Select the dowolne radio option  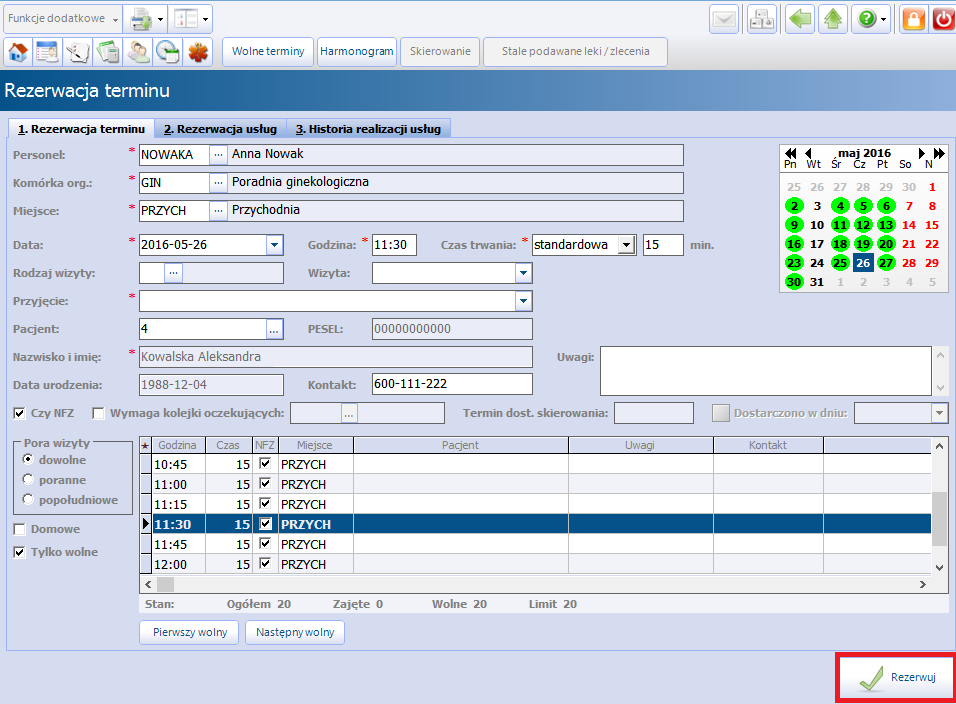pyautogui.click(x=27, y=459)
